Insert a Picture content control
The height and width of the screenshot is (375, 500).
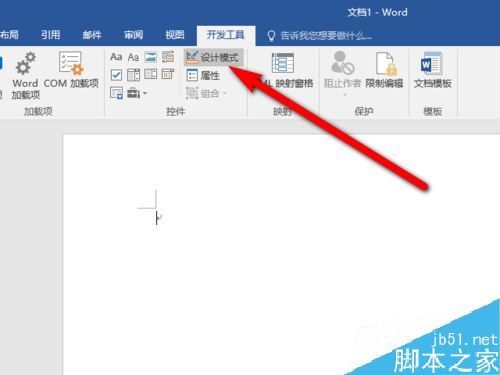pos(151,57)
